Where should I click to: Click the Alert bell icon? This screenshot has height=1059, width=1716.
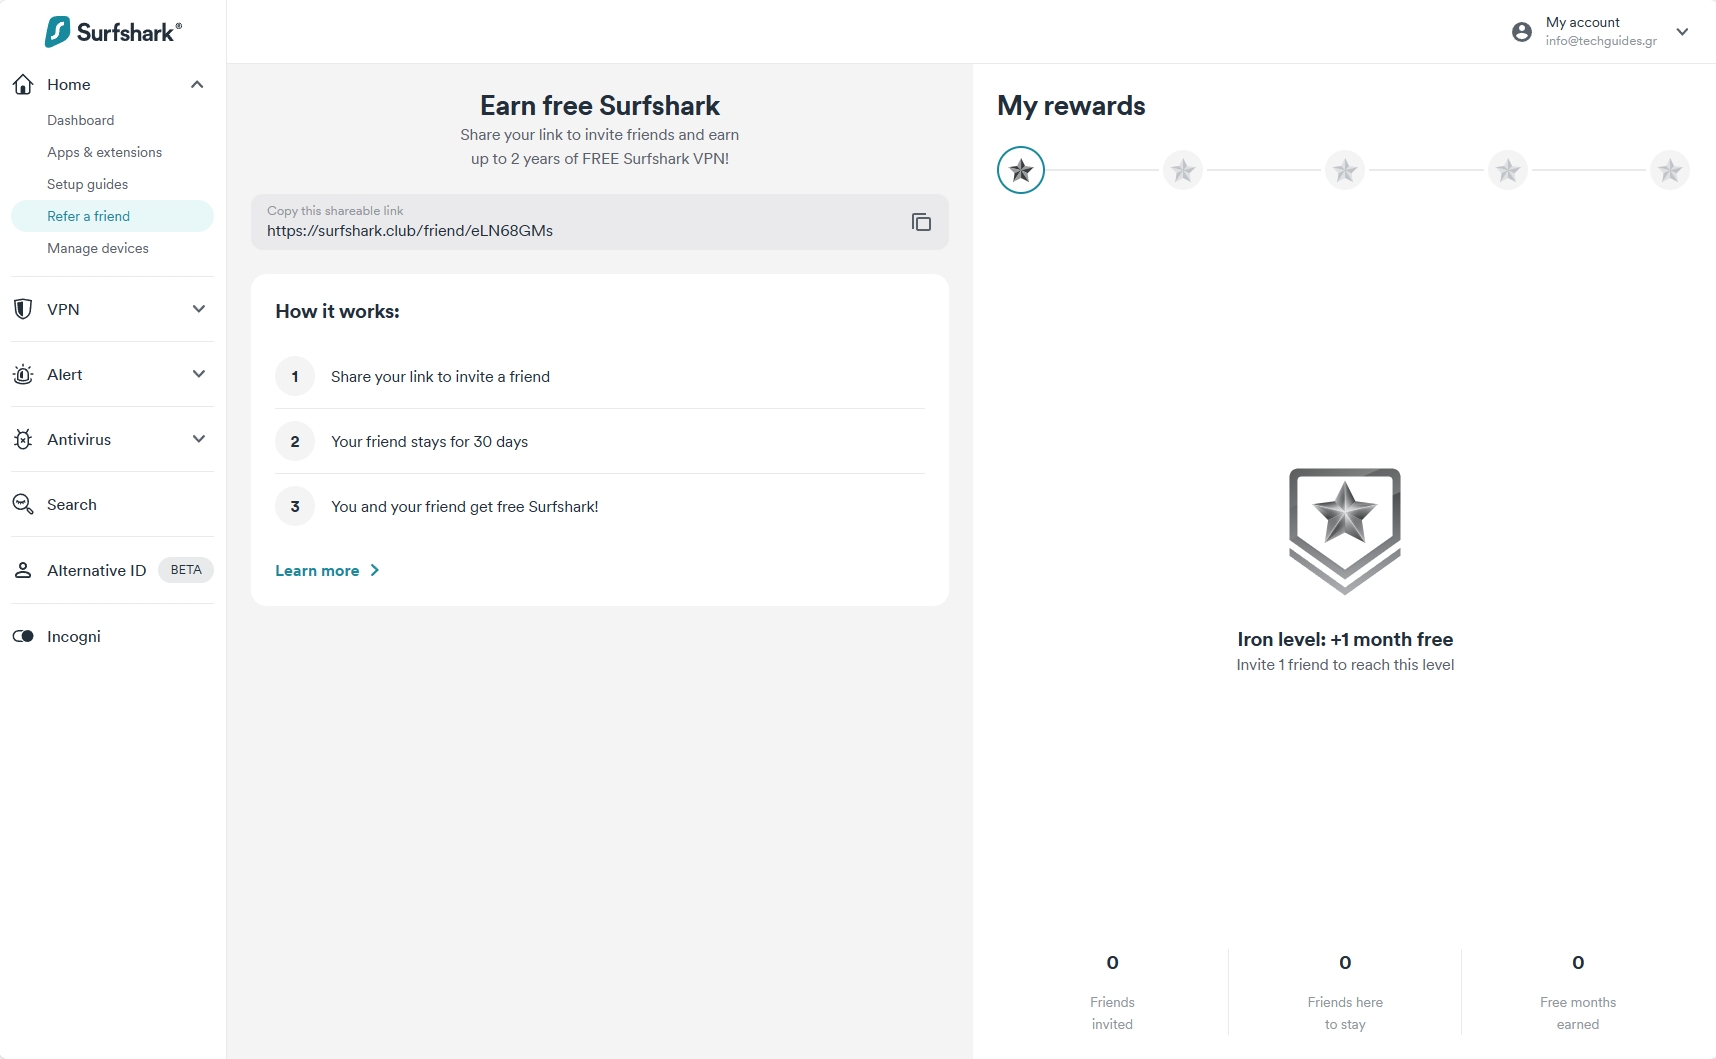(23, 374)
